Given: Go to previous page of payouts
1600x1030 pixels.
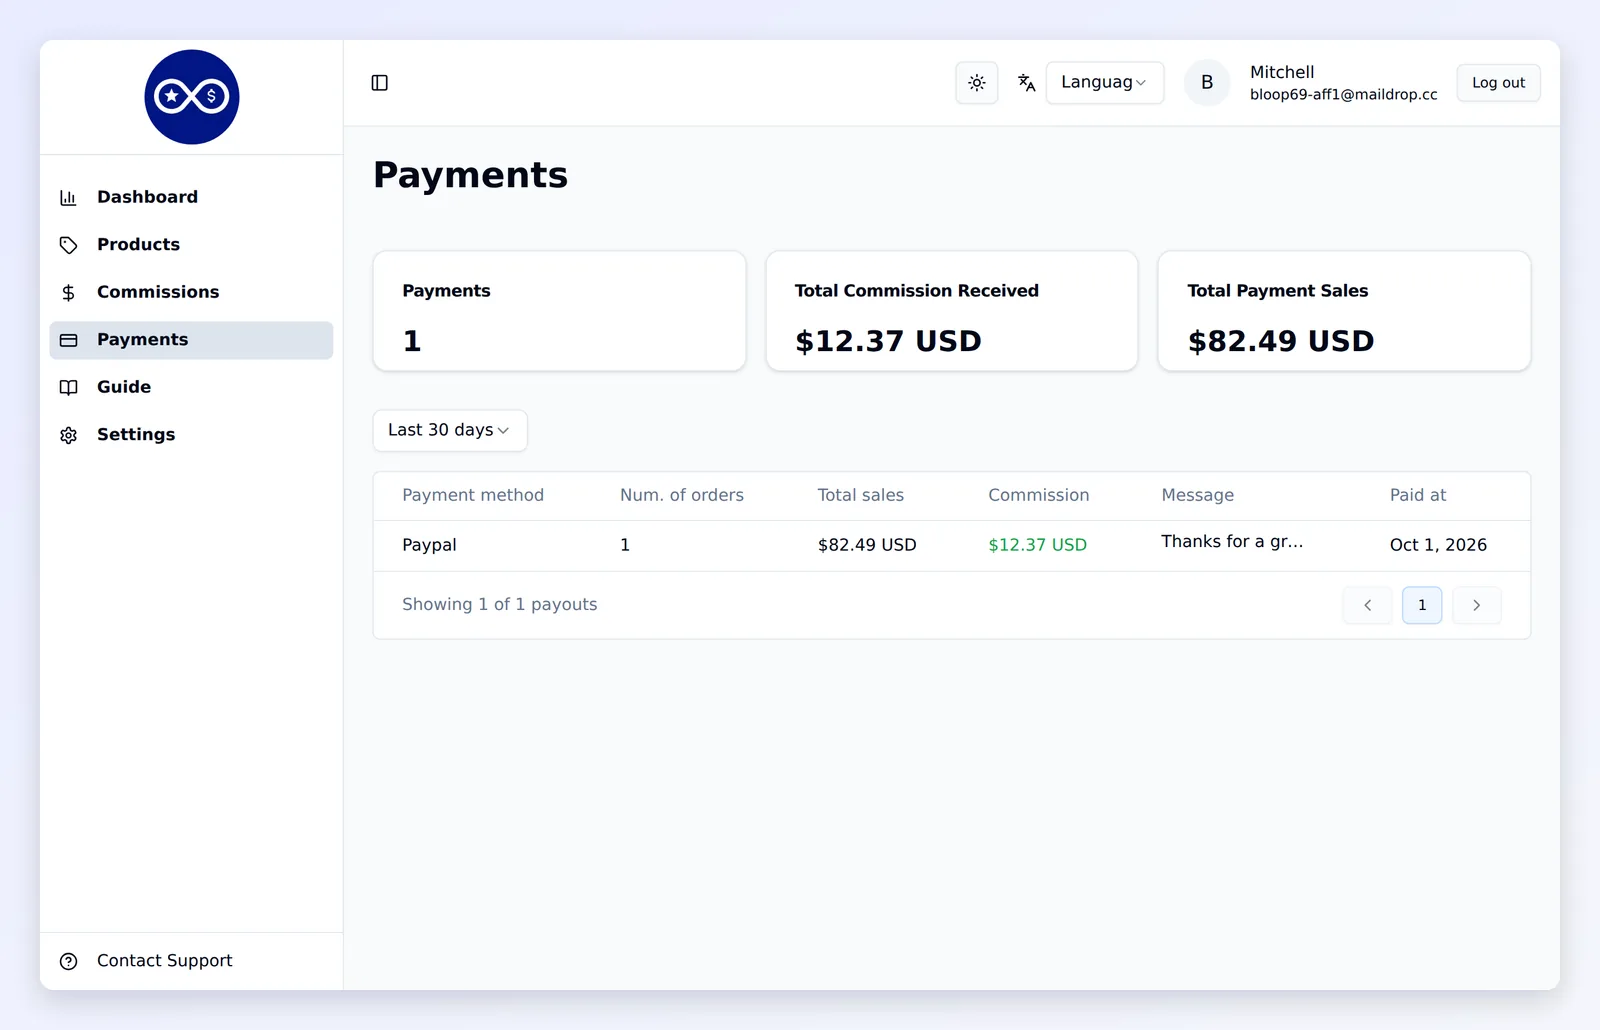Looking at the screenshot, I should 1367,605.
